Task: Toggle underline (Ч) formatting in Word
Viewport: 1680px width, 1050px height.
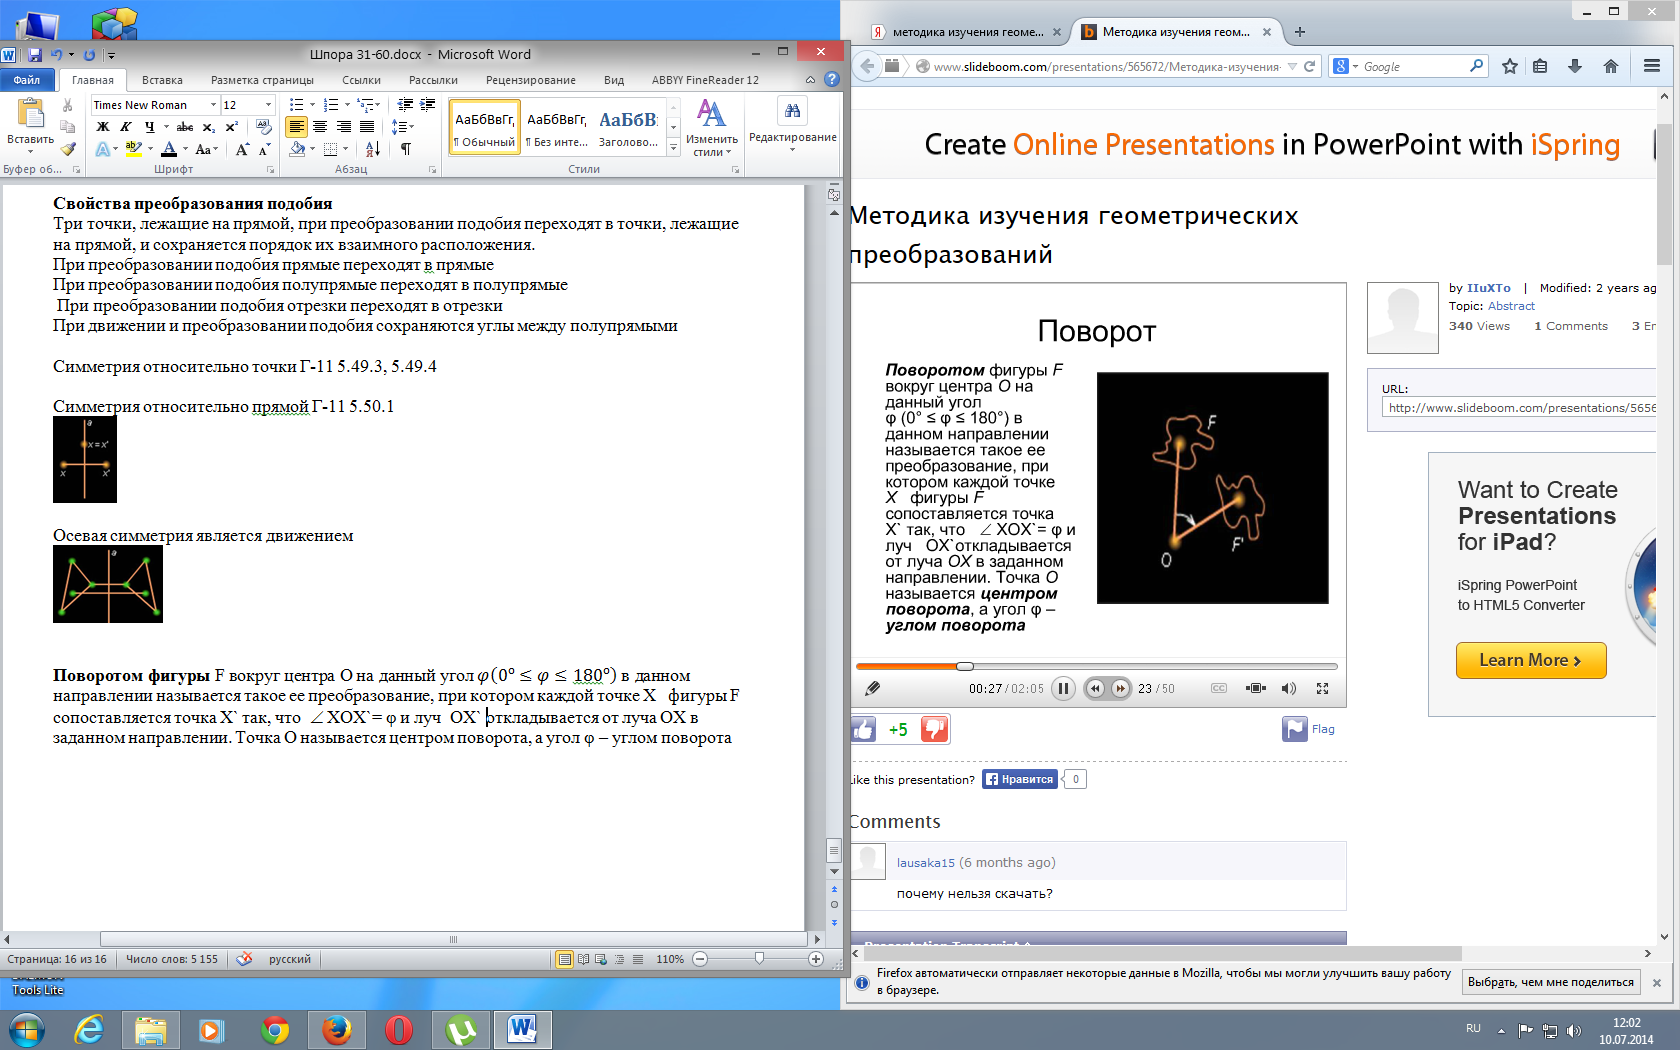Action: [149, 127]
